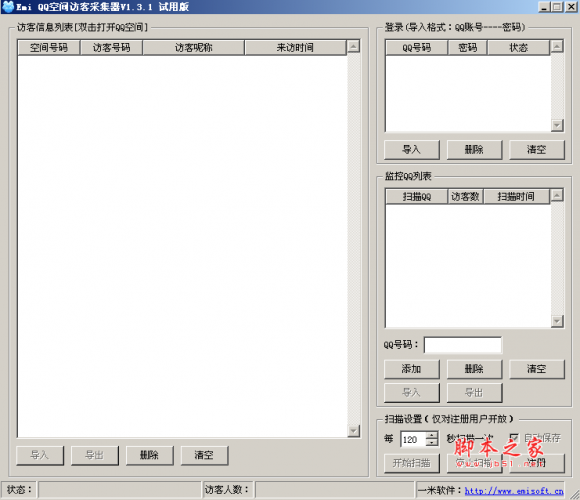The image size is (580, 500).
Task: Click the 扫描时间 column header
Action: click(516, 196)
